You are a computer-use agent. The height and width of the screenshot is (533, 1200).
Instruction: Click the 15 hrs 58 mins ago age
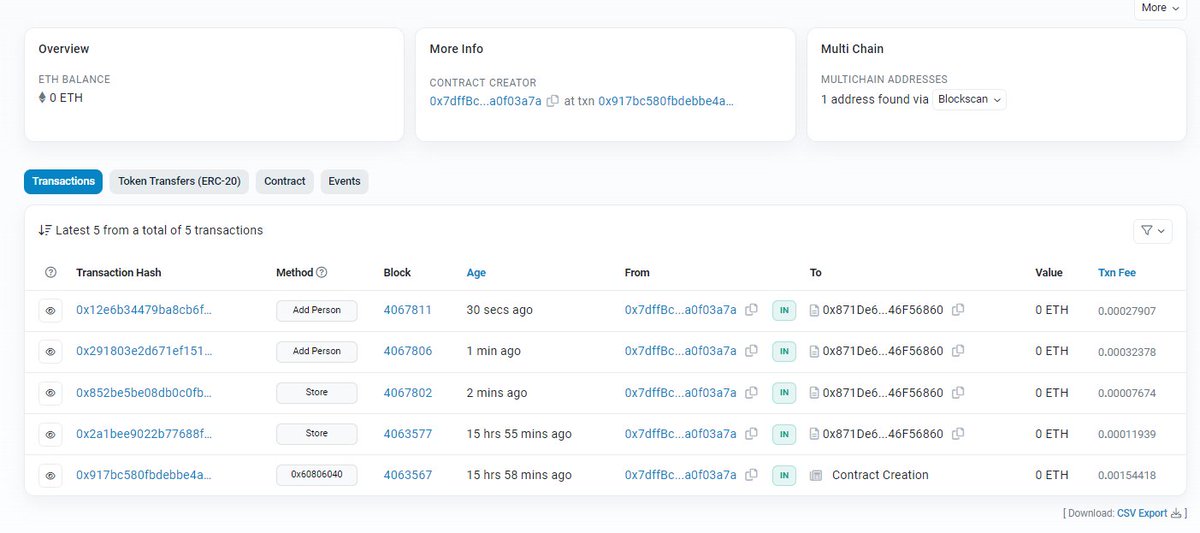[519, 475]
